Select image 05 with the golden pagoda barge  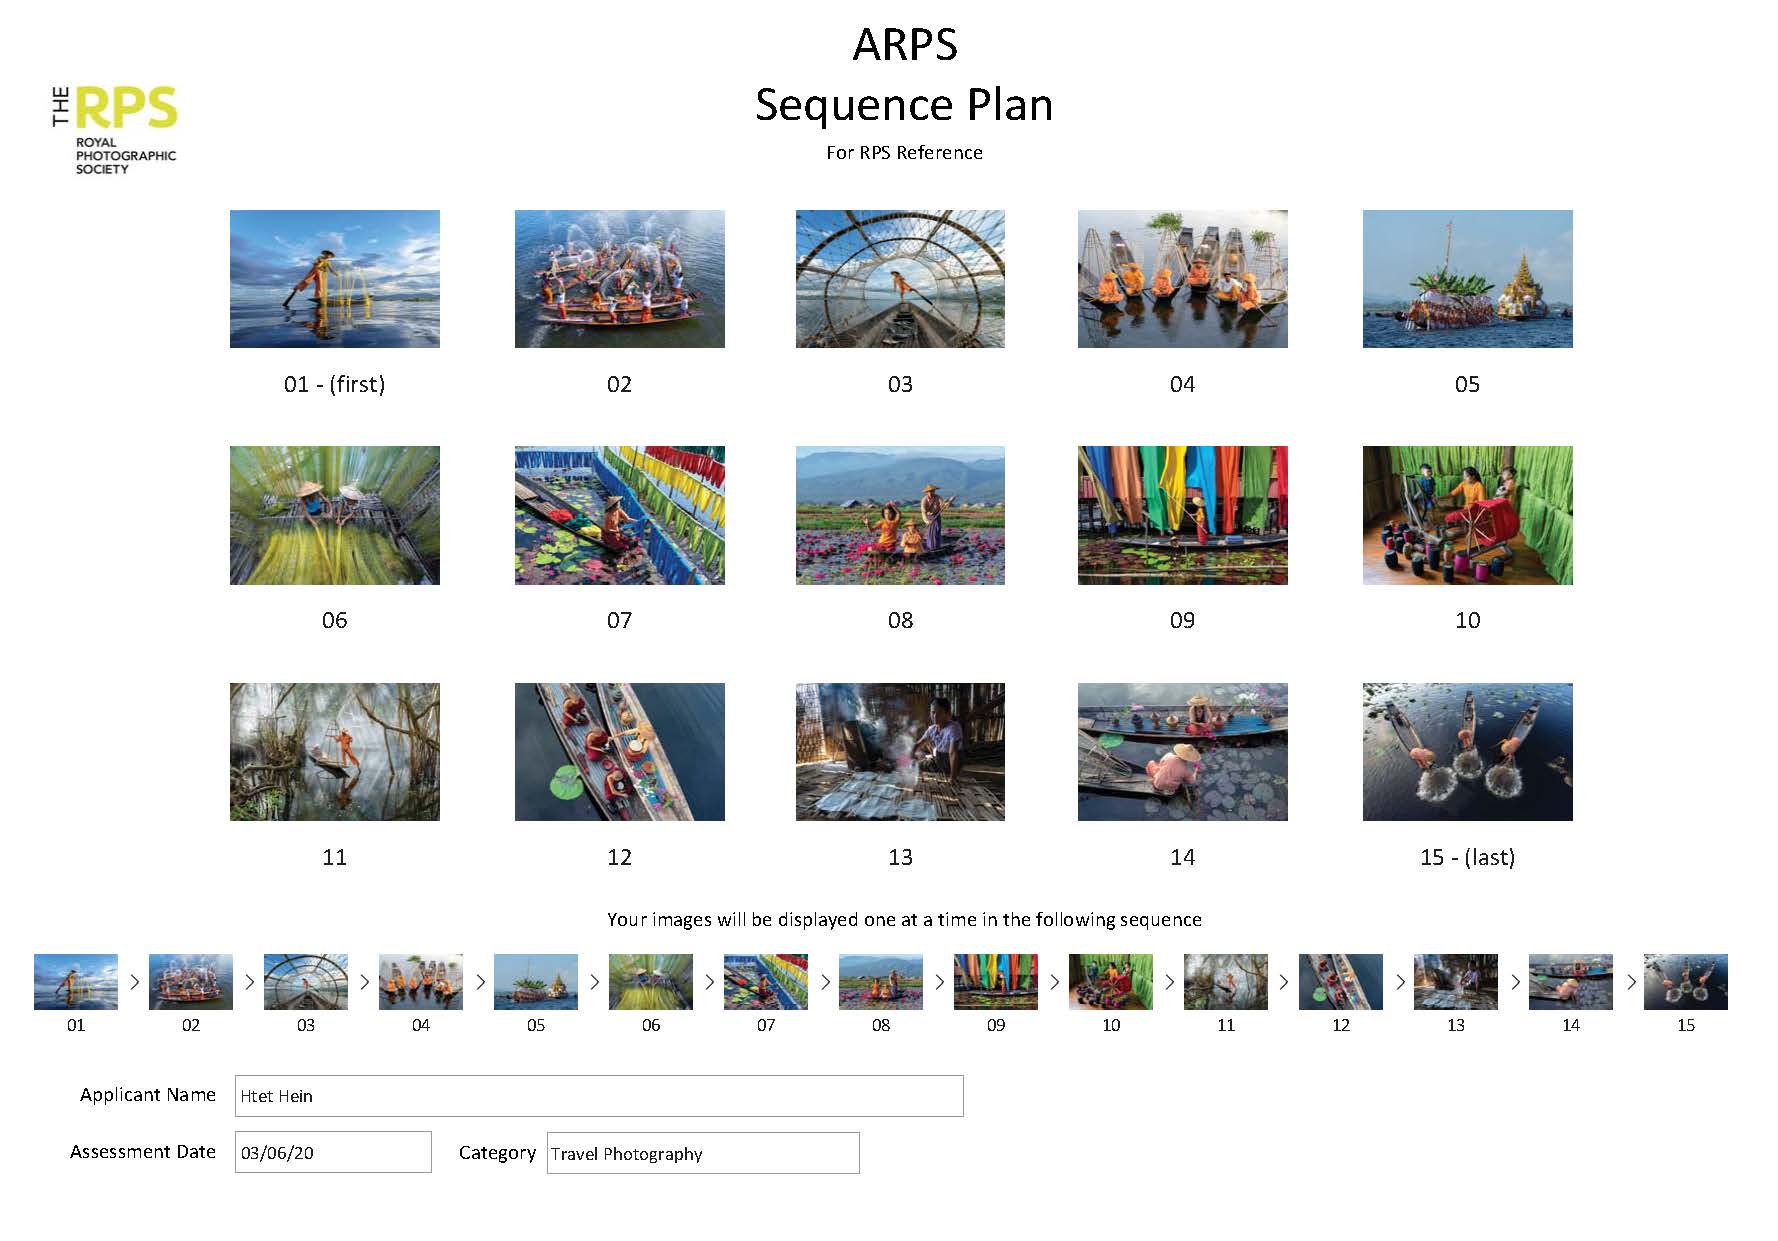tap(1466, 279)
